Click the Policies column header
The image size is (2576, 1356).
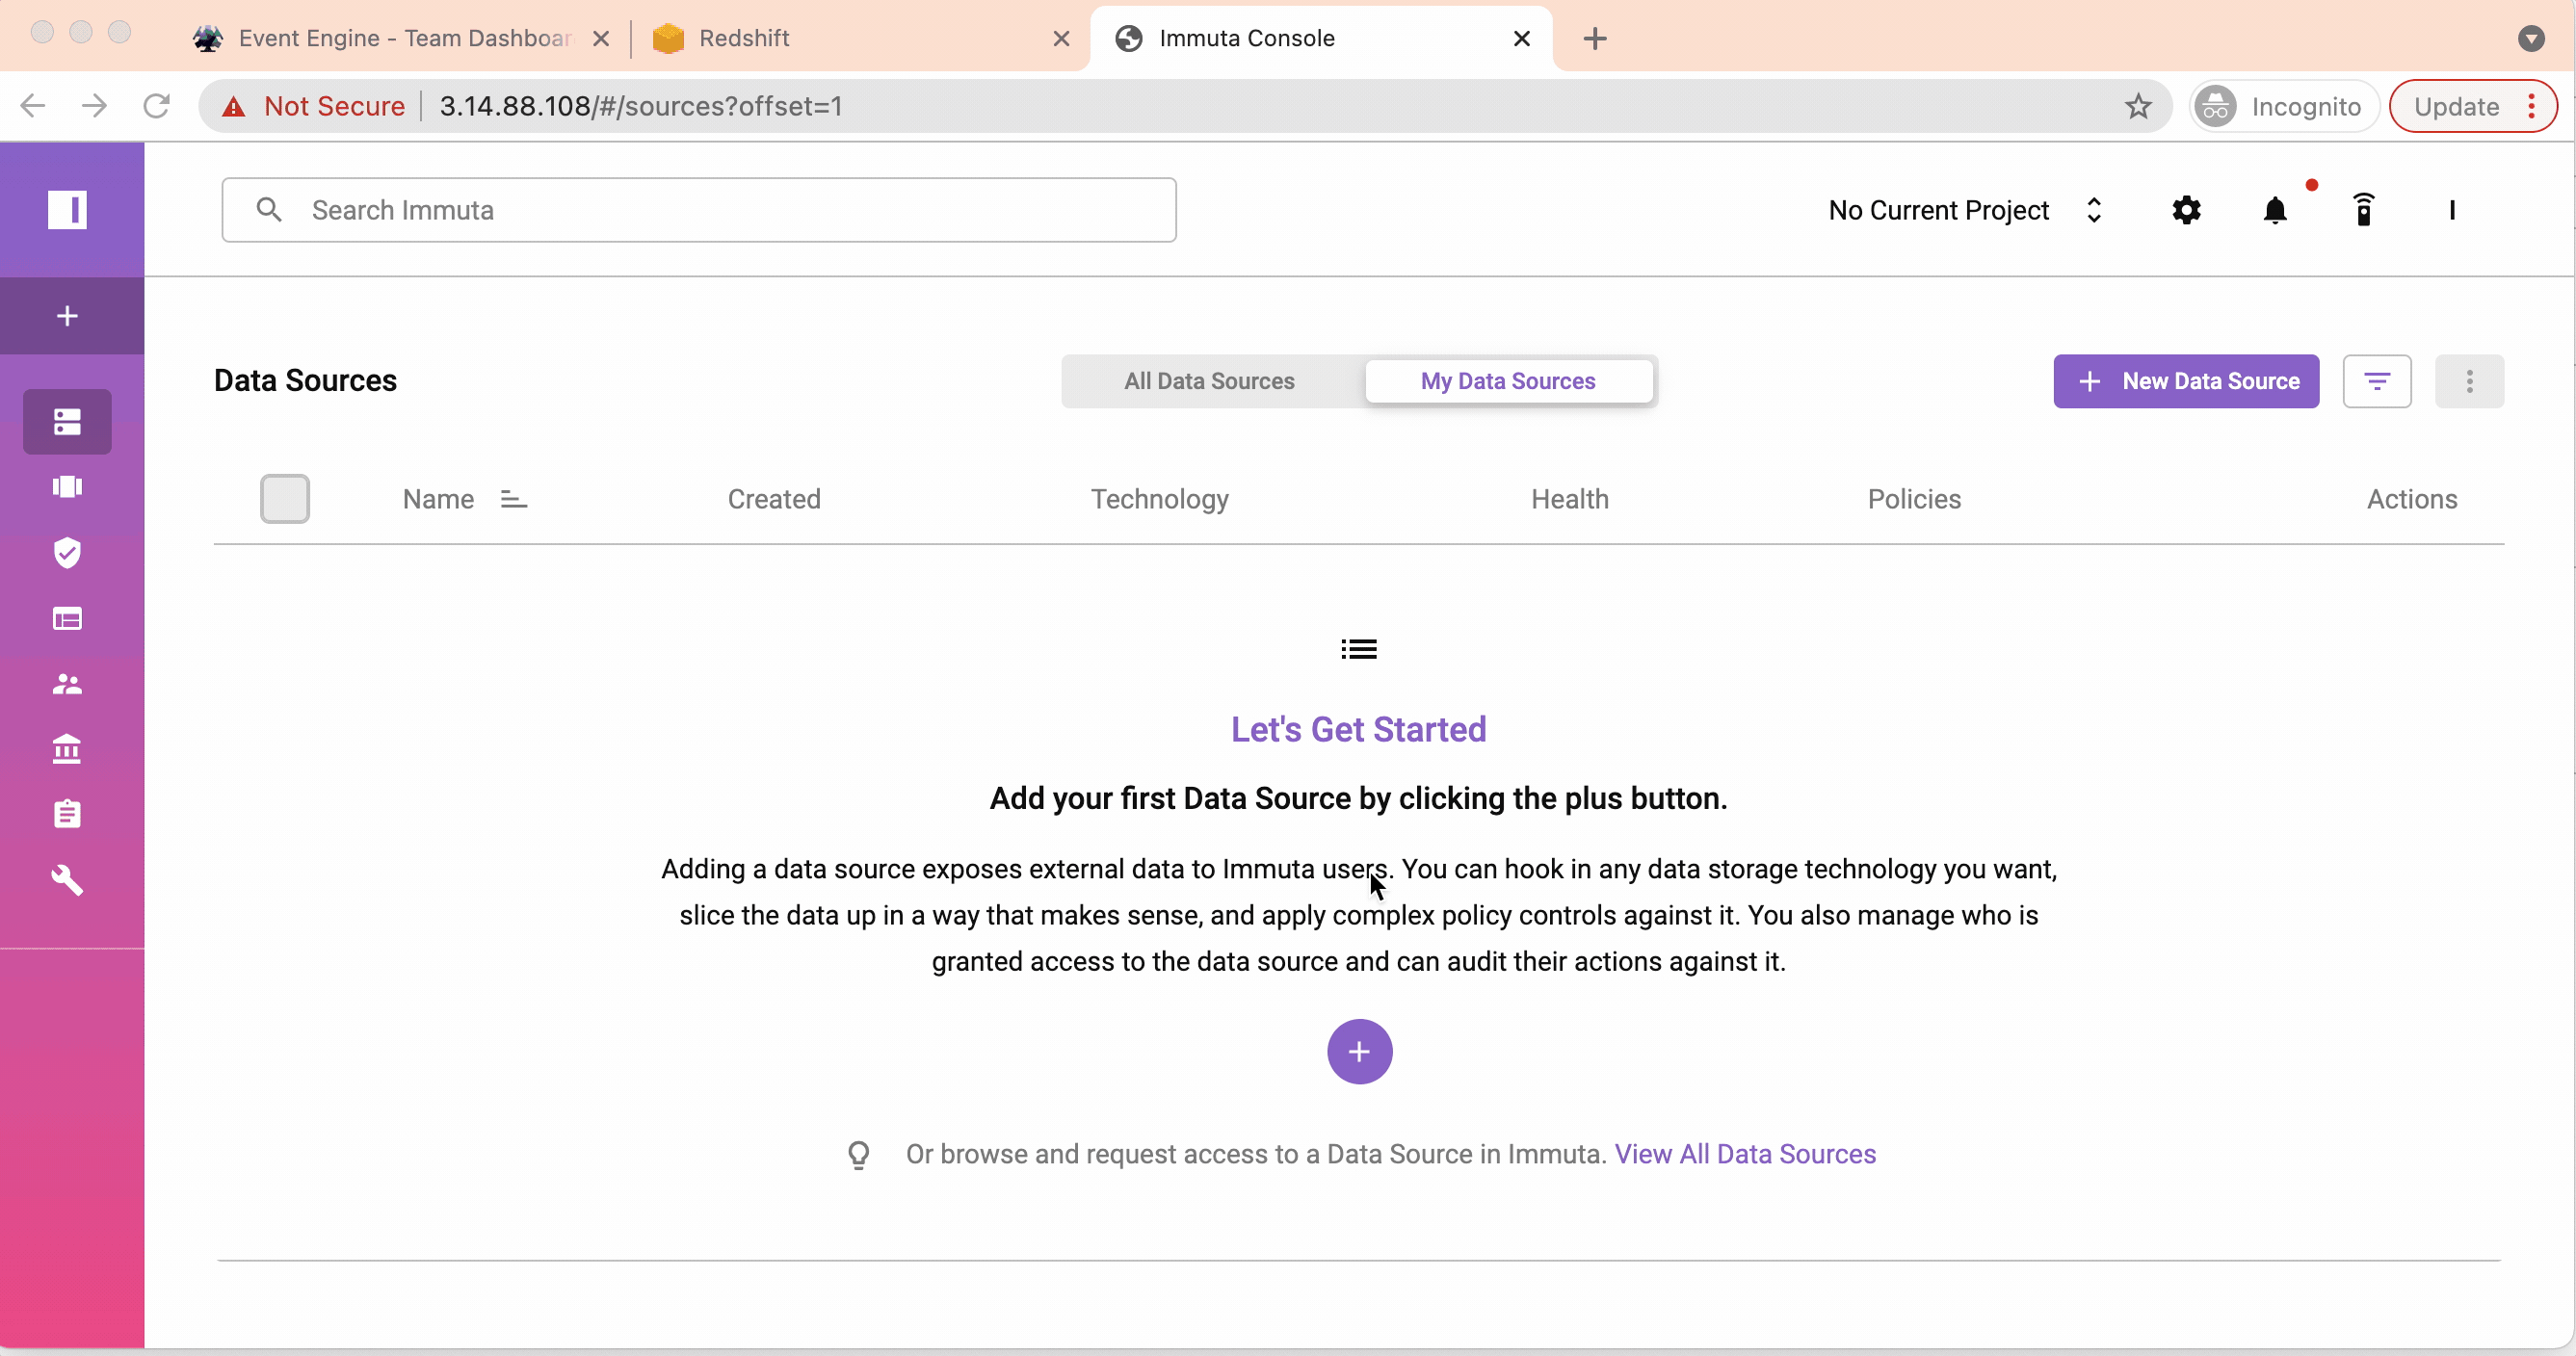coord(1914,499)
